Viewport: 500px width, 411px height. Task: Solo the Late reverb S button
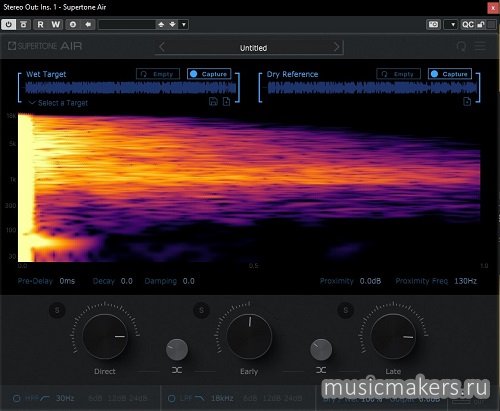coord(346,311)
